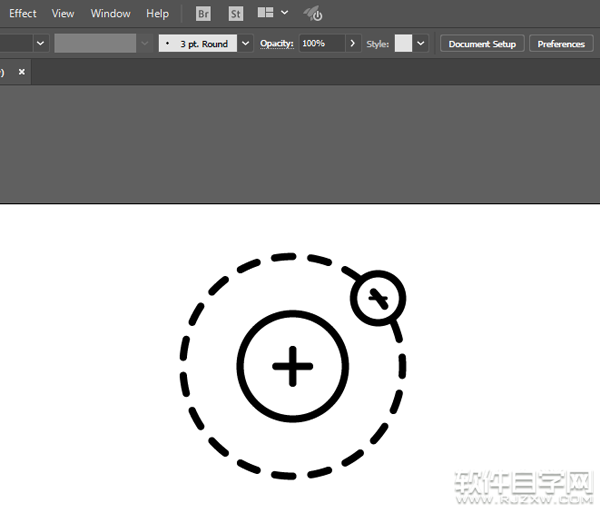Click the Preferences button

point(561,44)
